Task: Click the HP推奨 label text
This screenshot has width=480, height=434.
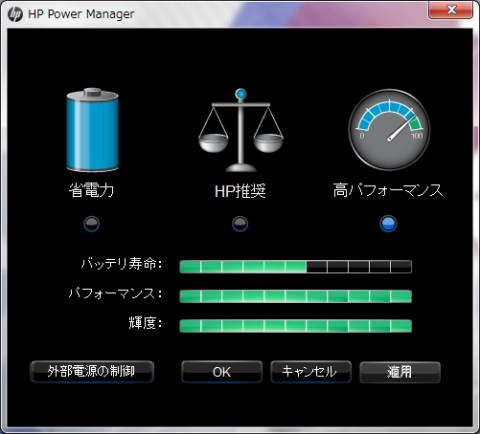Action: click(x=240, y=191)
